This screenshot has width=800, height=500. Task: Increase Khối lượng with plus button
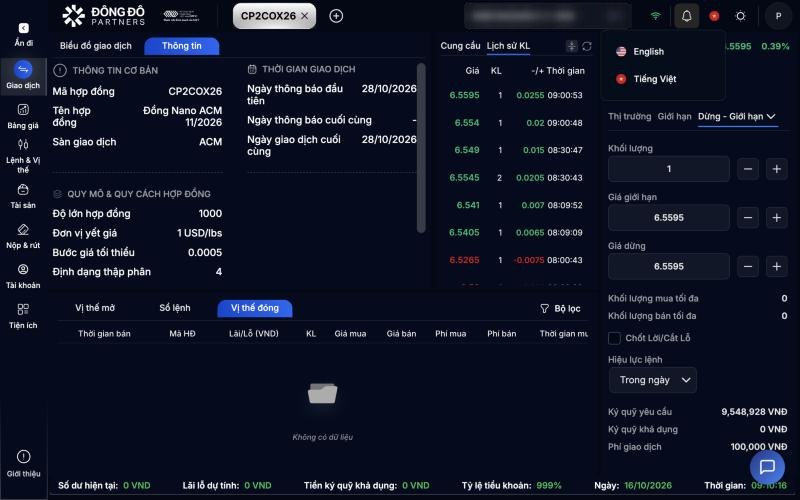tap(777, 169)
